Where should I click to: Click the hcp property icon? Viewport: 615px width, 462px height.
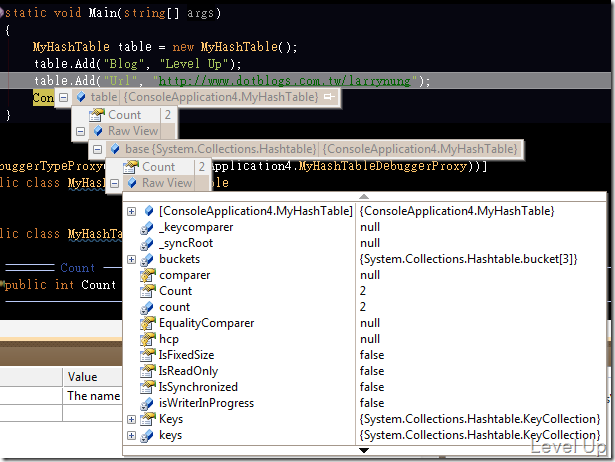(x=147, y=339)
